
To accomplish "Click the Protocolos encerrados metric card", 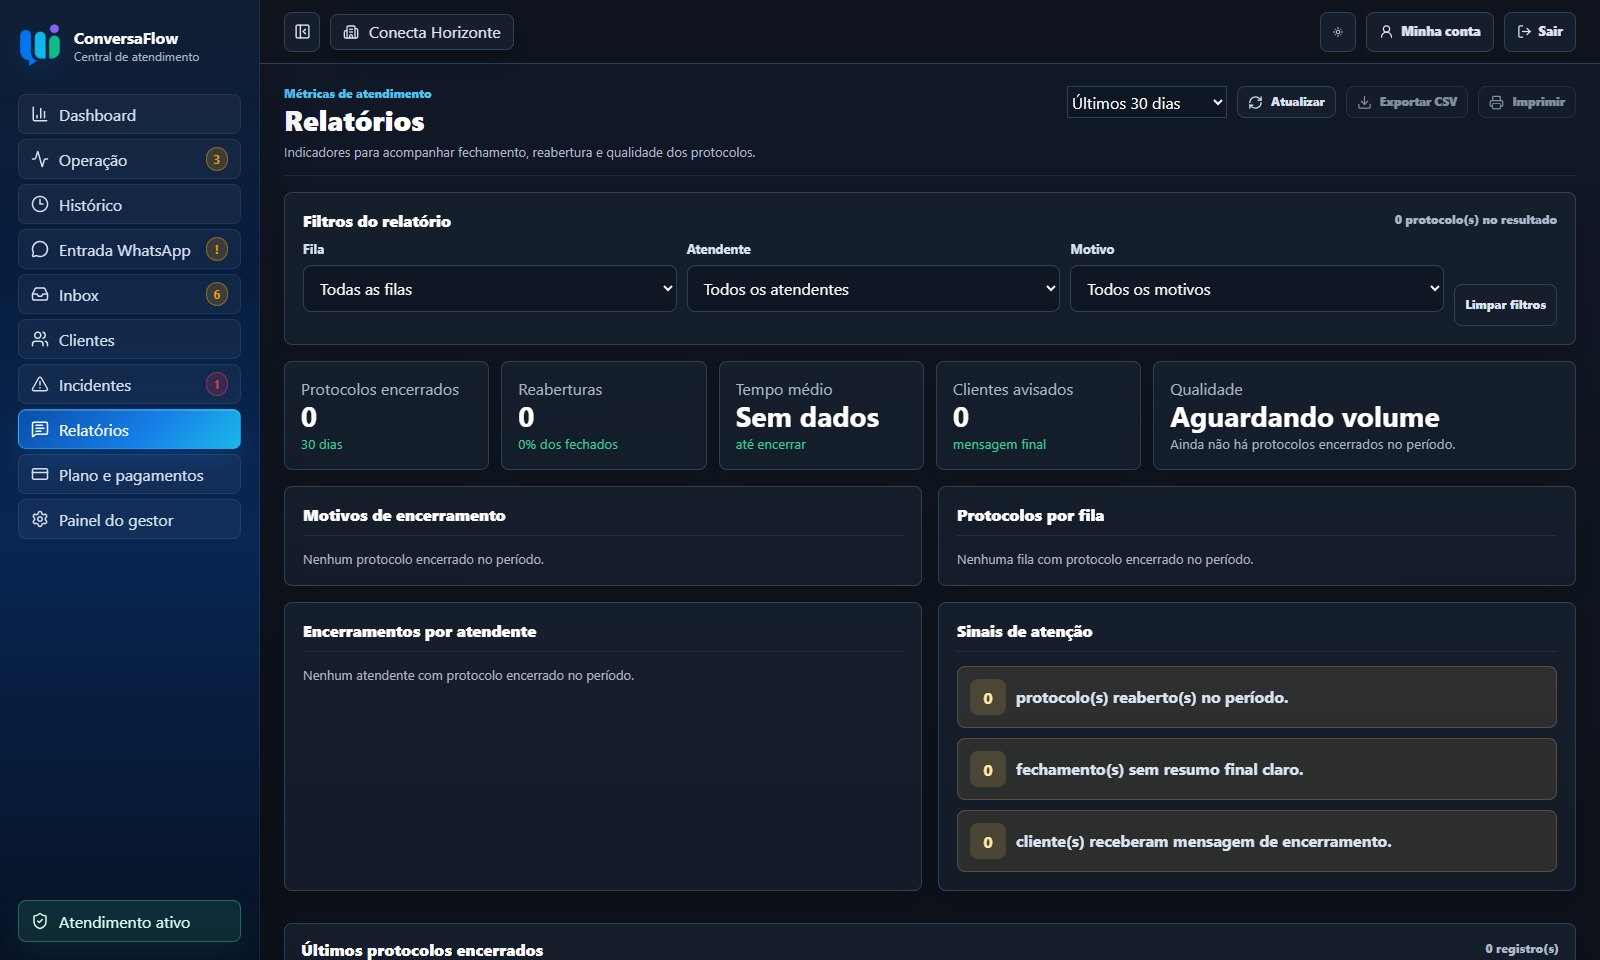I will click(387, 415).
